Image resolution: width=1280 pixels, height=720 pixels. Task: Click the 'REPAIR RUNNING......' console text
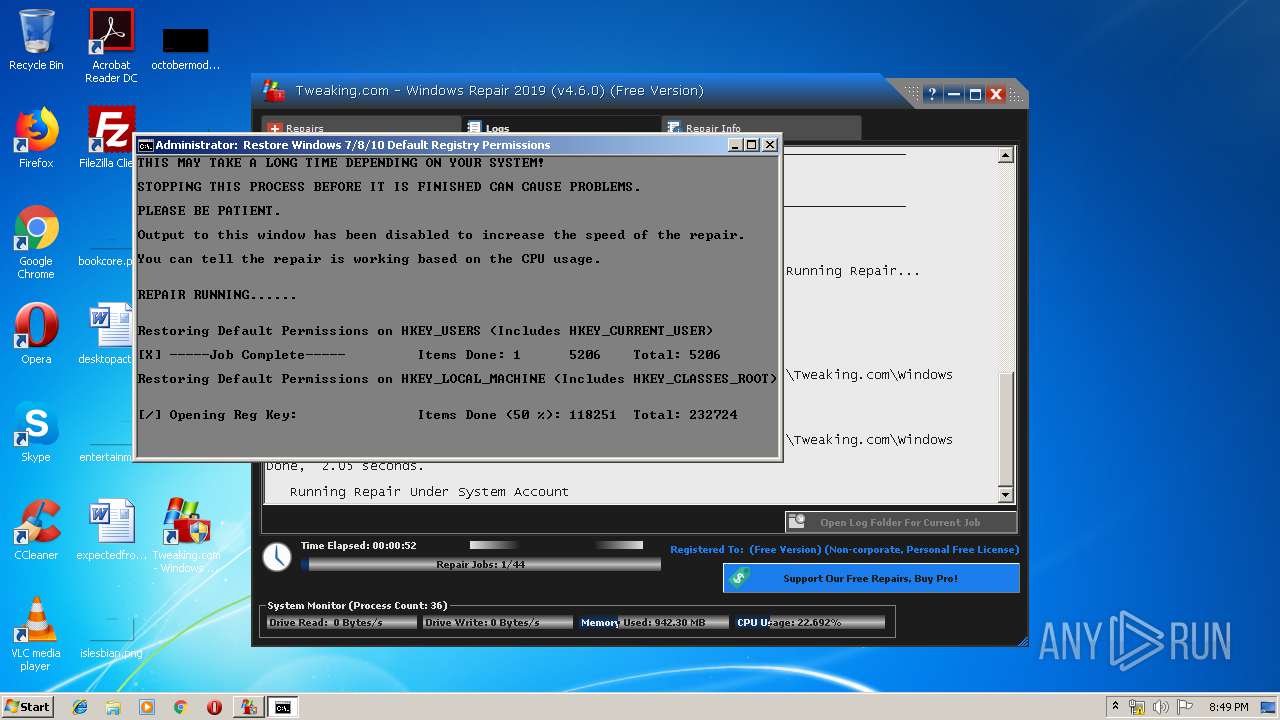(x=217, y=295)
